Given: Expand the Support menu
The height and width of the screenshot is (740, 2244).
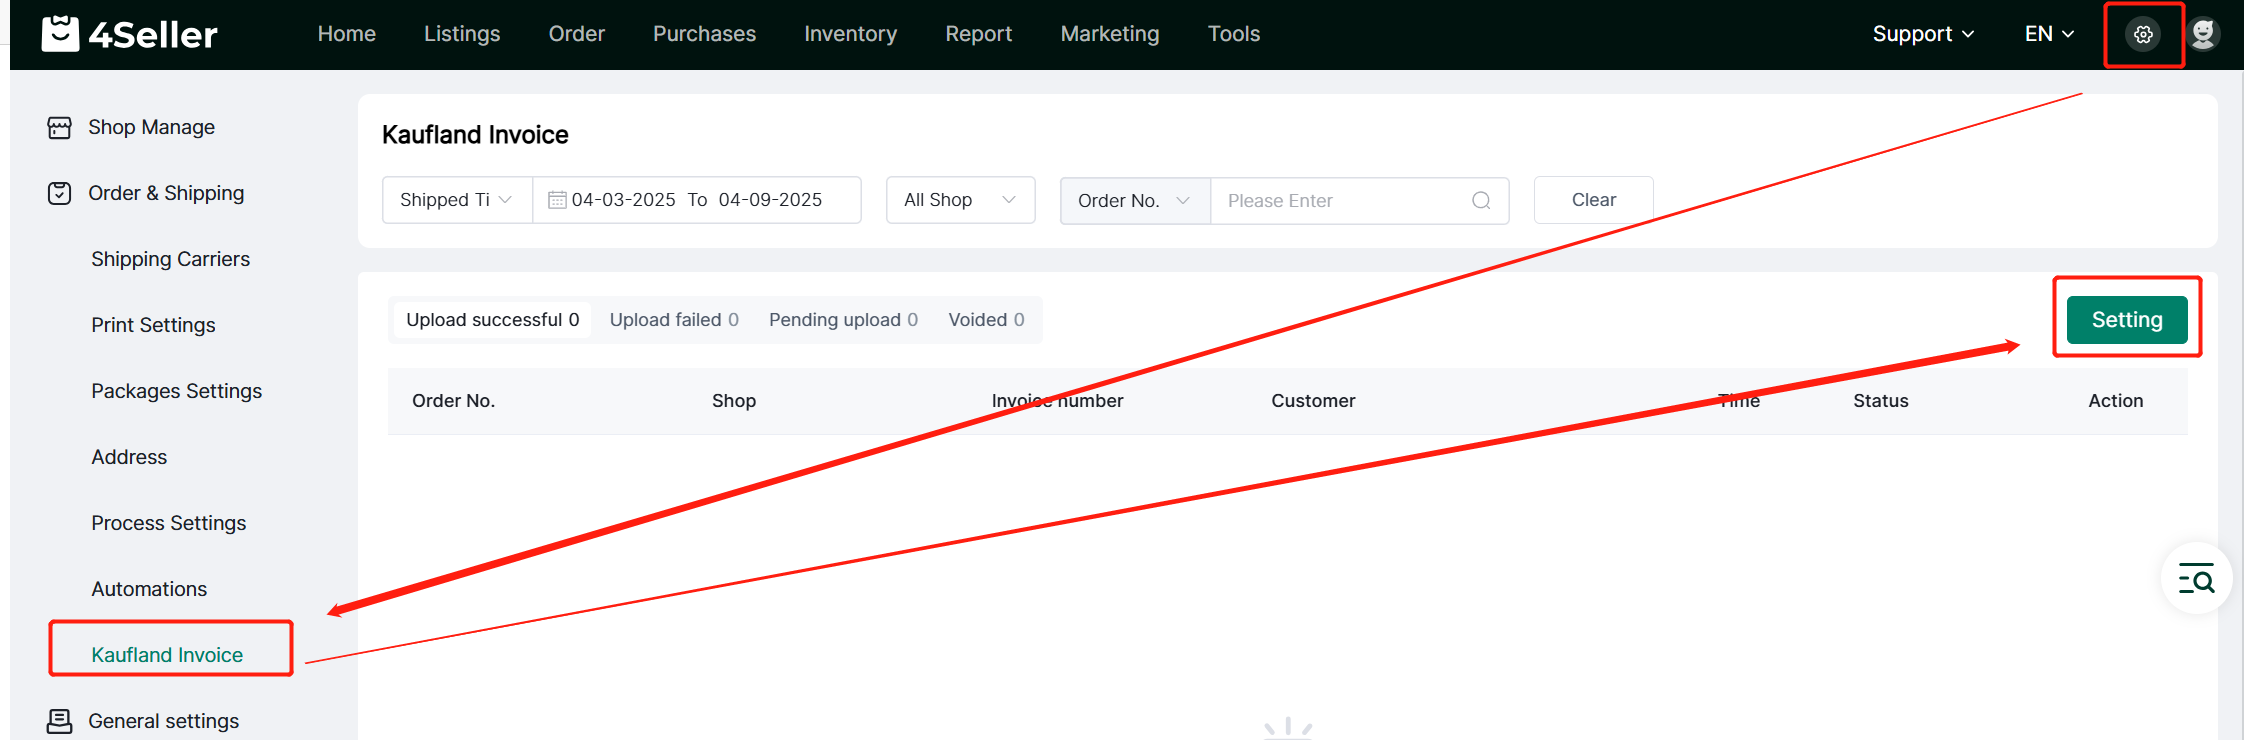Looking at the screenshot, I should click(x=1922, y=34).
